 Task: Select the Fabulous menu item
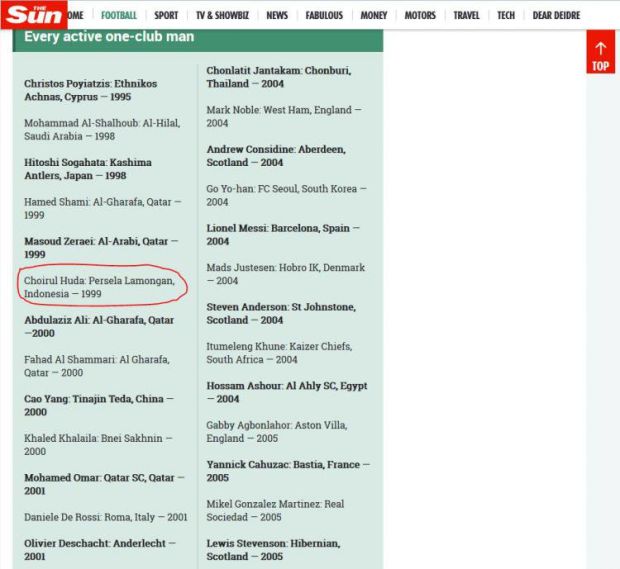[x=324, y=15]
